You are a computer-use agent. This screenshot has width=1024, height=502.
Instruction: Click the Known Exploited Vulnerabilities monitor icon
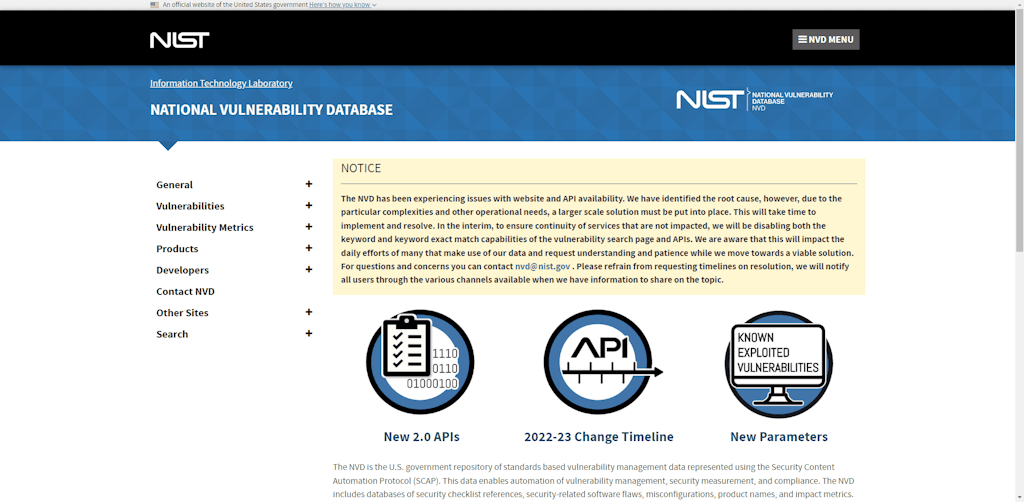click(778, 364)
